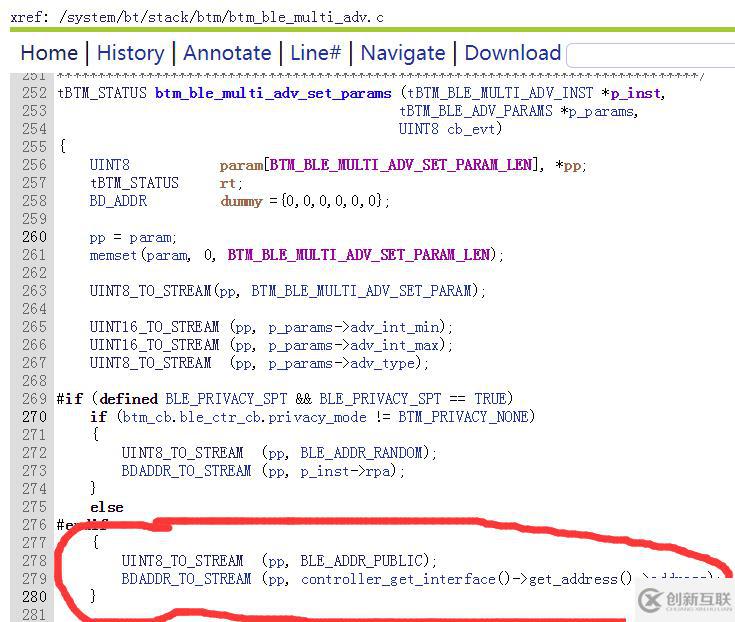The height and width of the screenshot is (622, 735).
Task: Open privacy_mode member reference
Action: point(317,417)
